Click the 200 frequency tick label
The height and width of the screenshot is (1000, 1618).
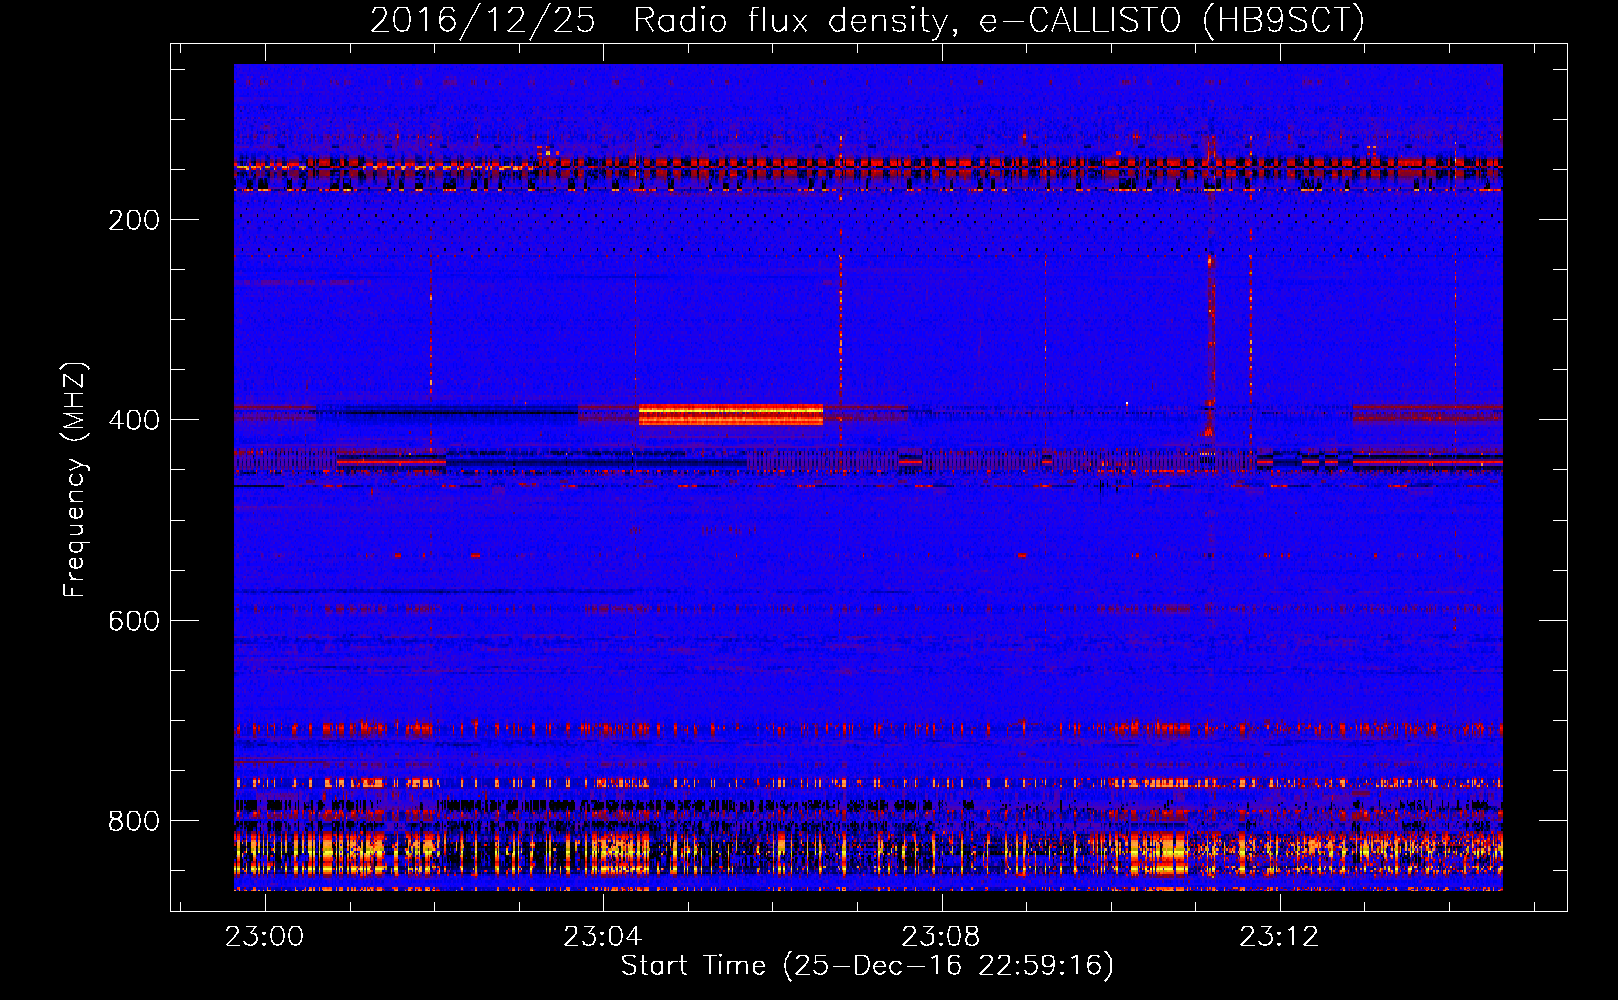pos(134,220)
